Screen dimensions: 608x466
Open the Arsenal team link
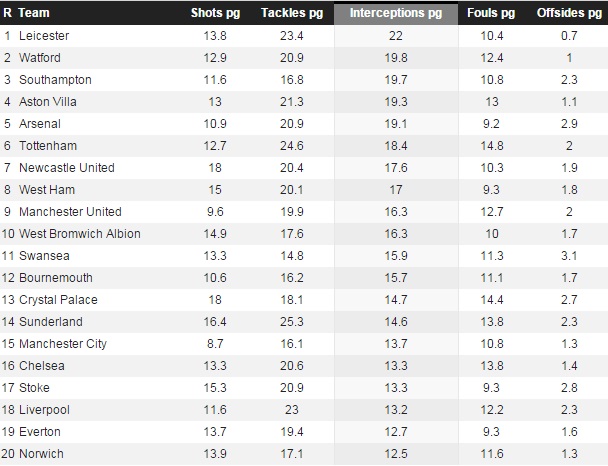[40, 124]
